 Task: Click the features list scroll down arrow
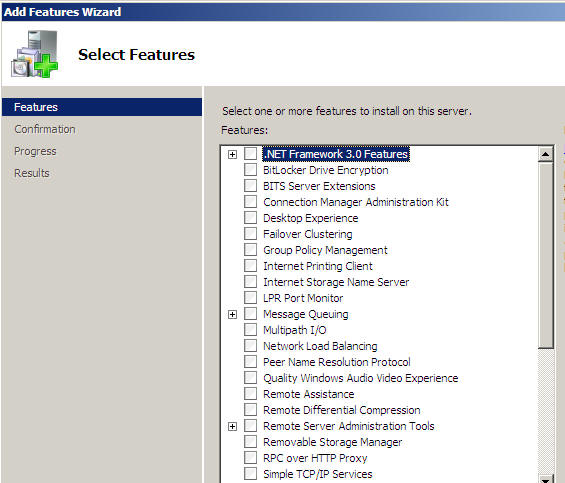point(546,479)
